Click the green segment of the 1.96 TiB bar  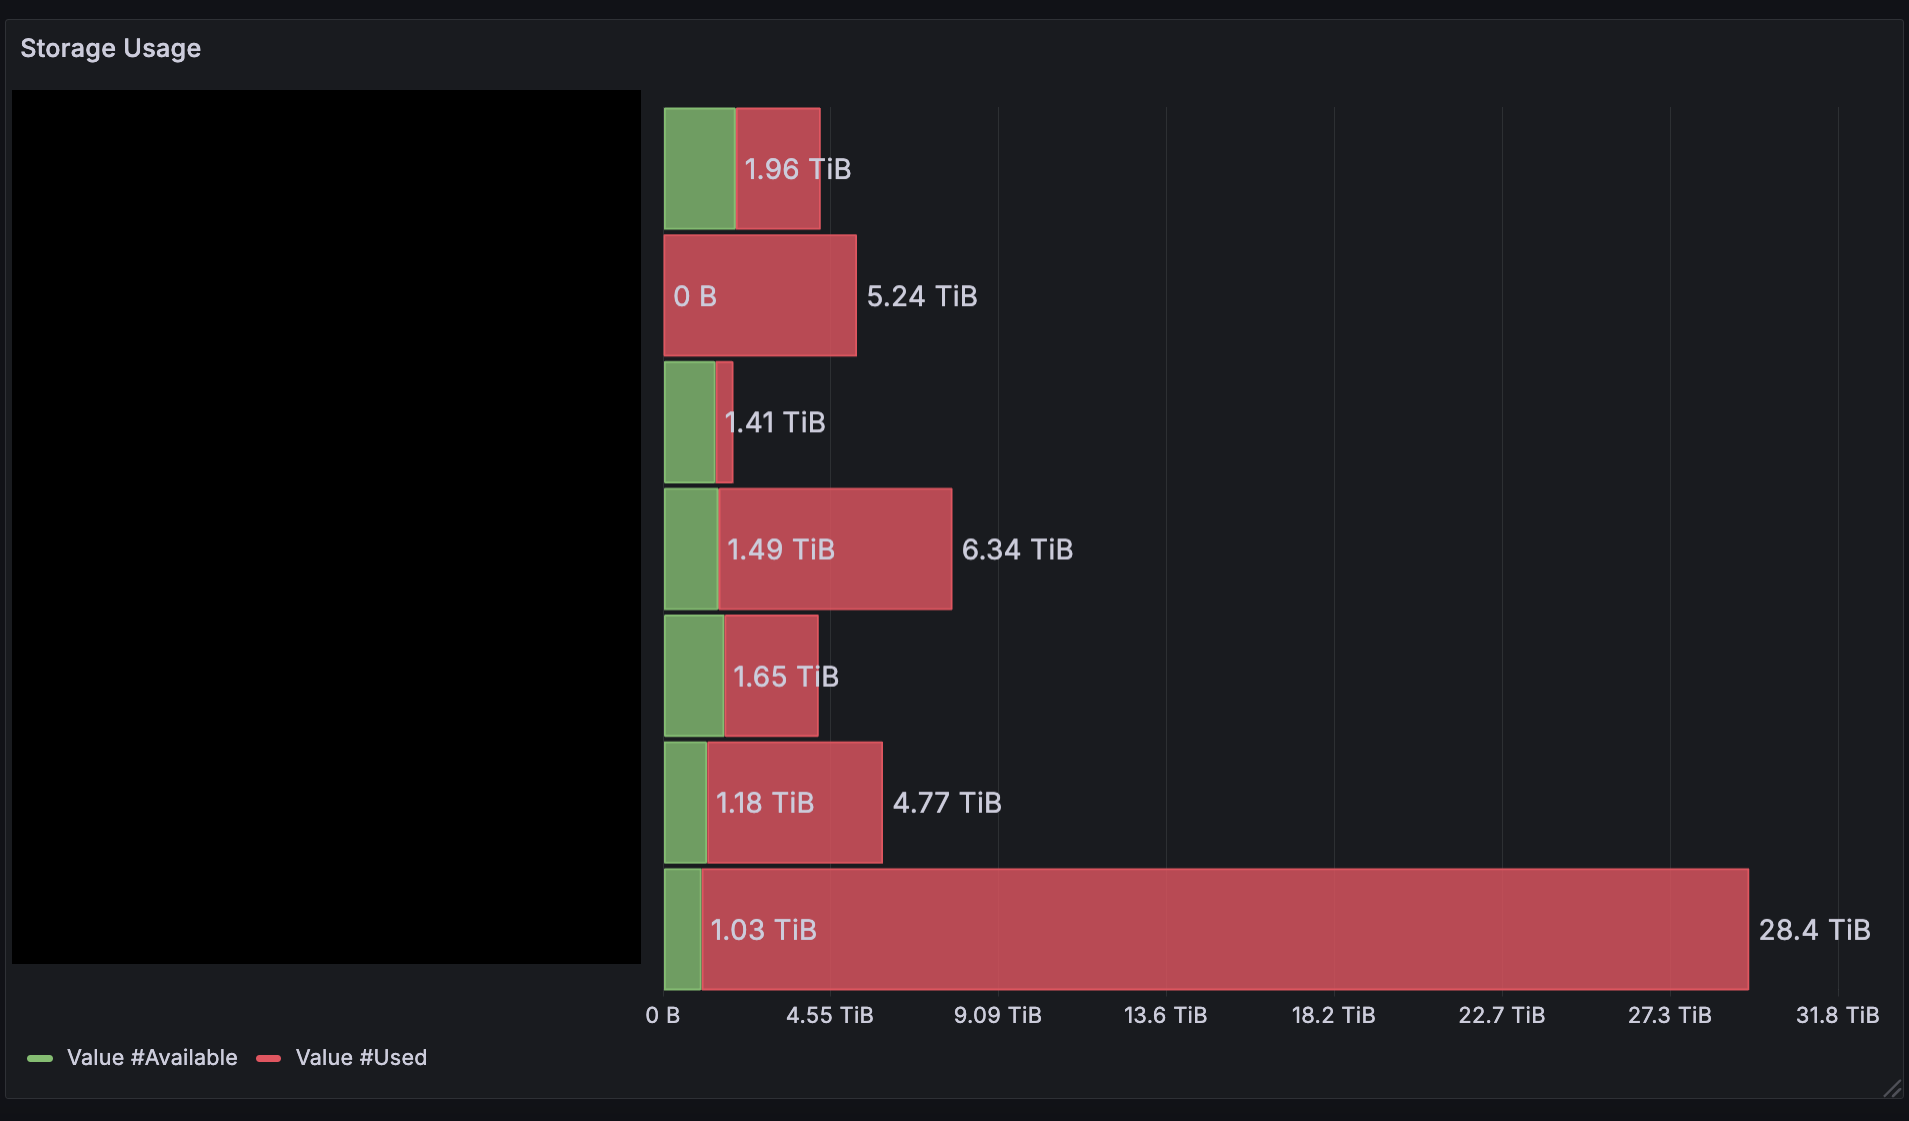(699, 168)
